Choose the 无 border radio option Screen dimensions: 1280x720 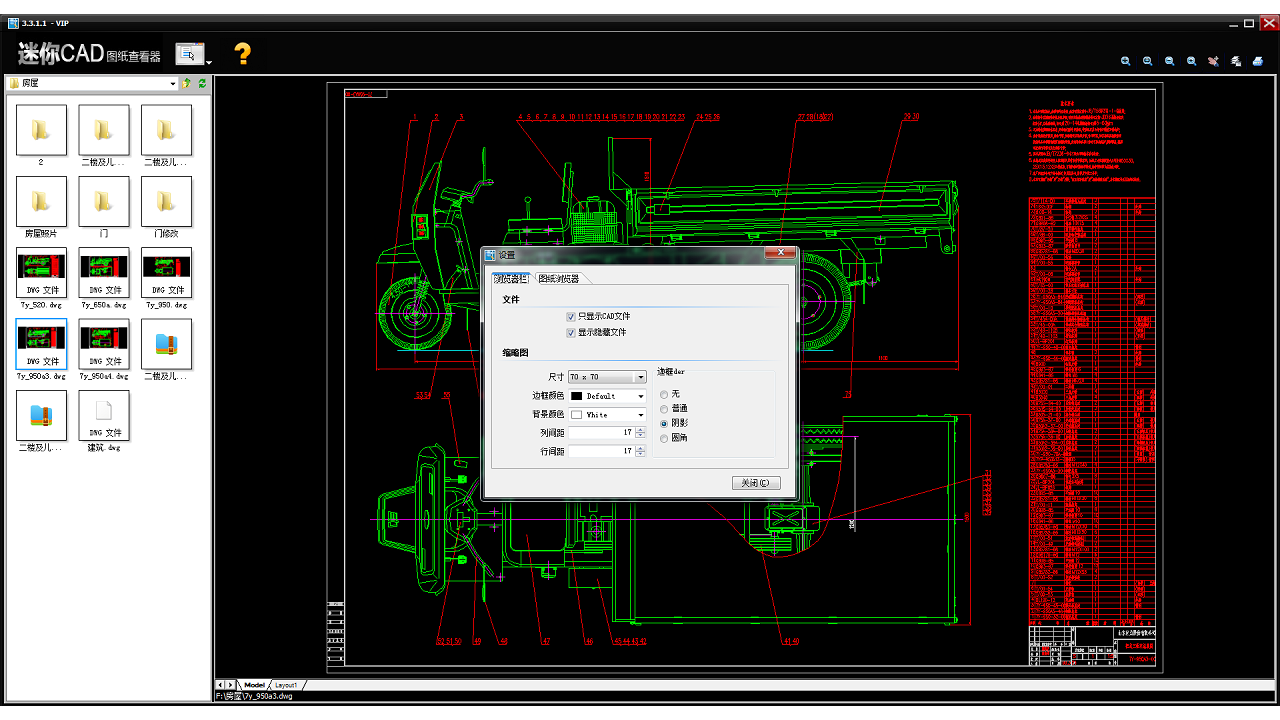coord(665,394)
